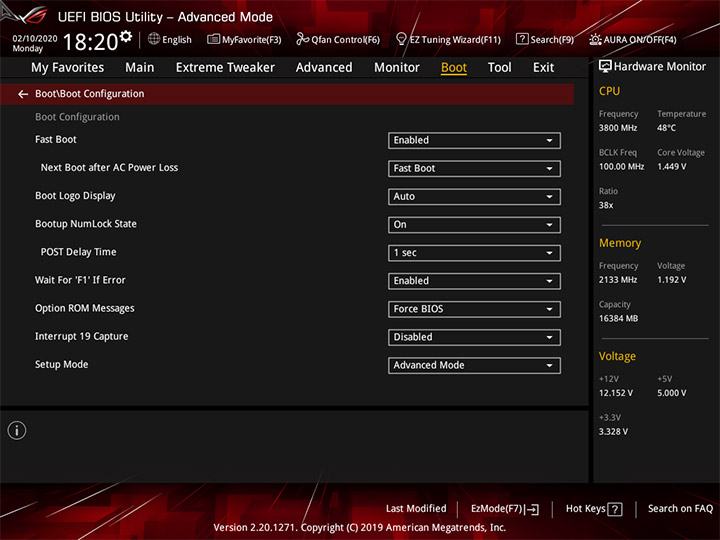This screenshot has width=720, height=540.
Task: Click Wait For 'F1' If Error label
Action: pyautogui.click(x=80, y=280)
